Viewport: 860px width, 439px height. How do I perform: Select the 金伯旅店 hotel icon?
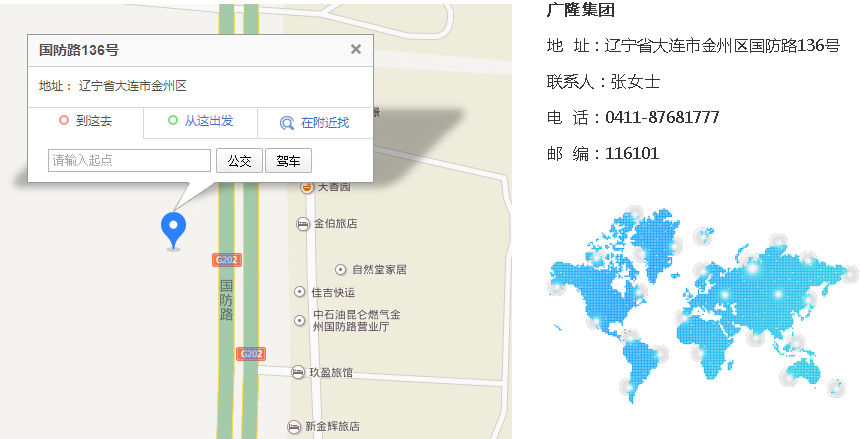click(302, 224)
